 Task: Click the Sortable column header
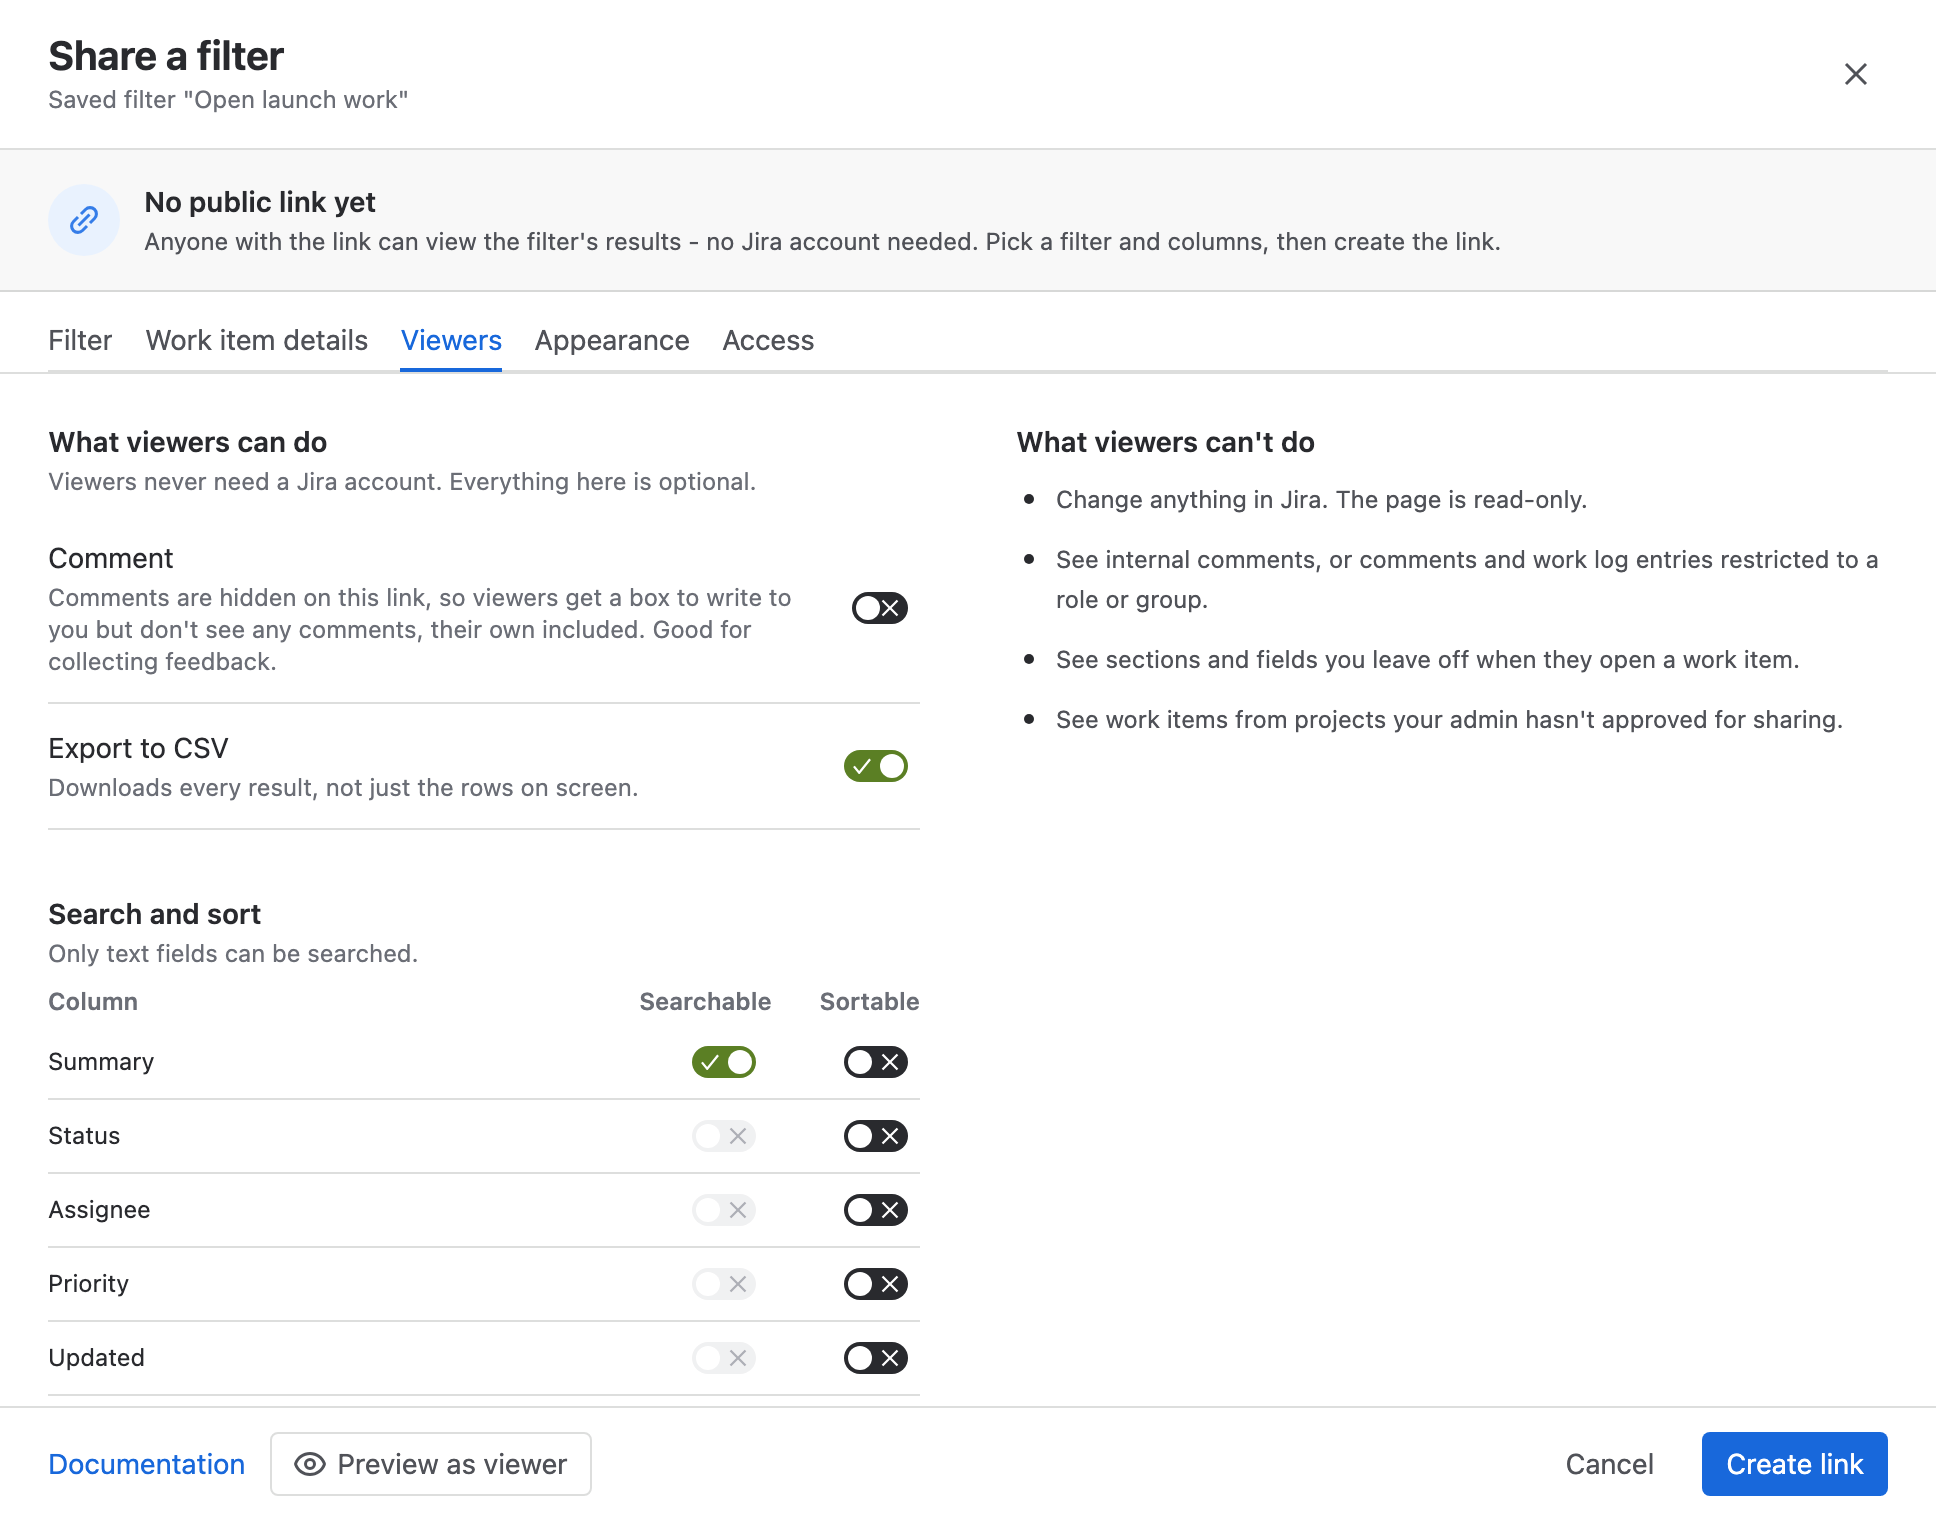click(x=869, y=1002)
